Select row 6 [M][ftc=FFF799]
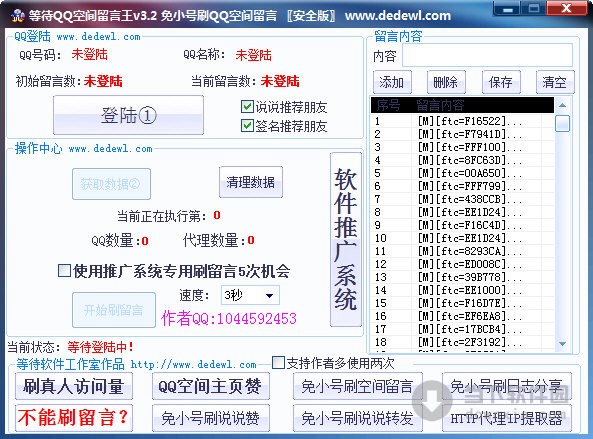This screenshot has height=439, width=593. (x=462, y=186)
